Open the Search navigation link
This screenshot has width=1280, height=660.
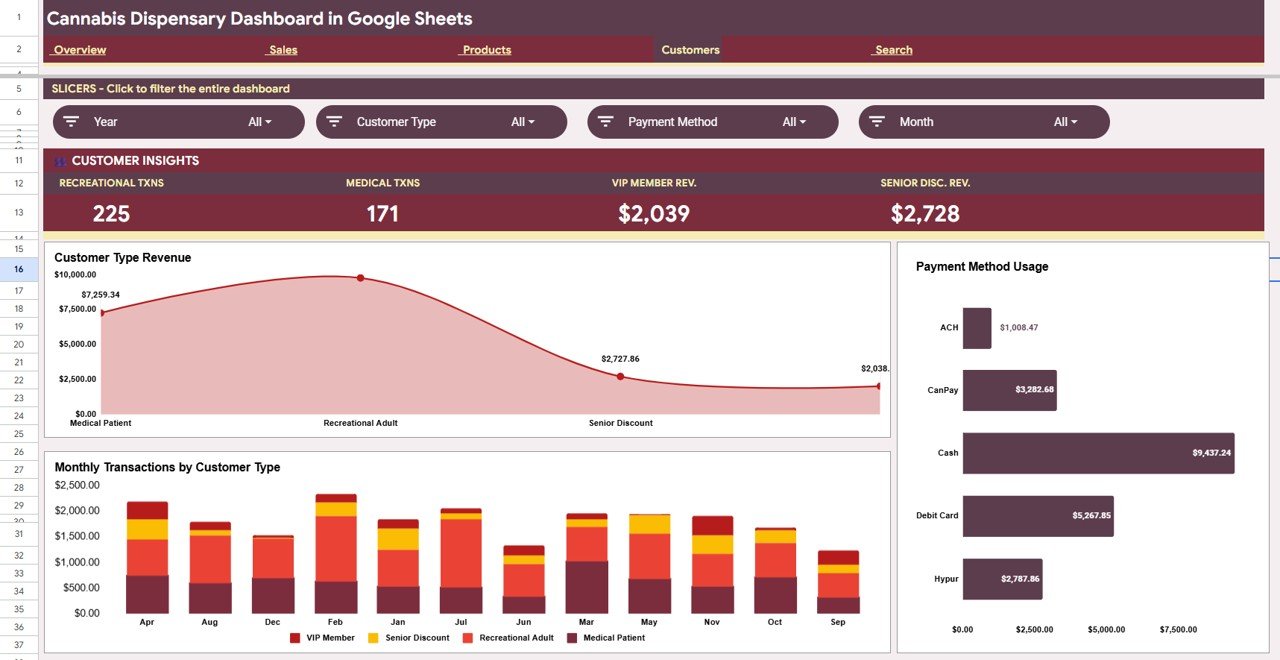tap(893, 50)
